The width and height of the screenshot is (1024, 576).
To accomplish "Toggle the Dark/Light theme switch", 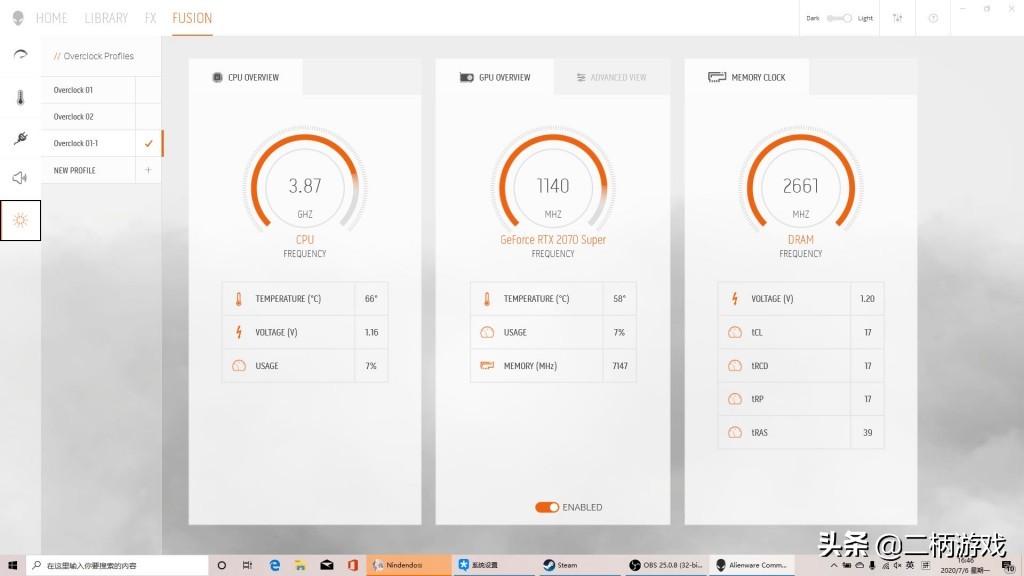I will tap(839, 18).
